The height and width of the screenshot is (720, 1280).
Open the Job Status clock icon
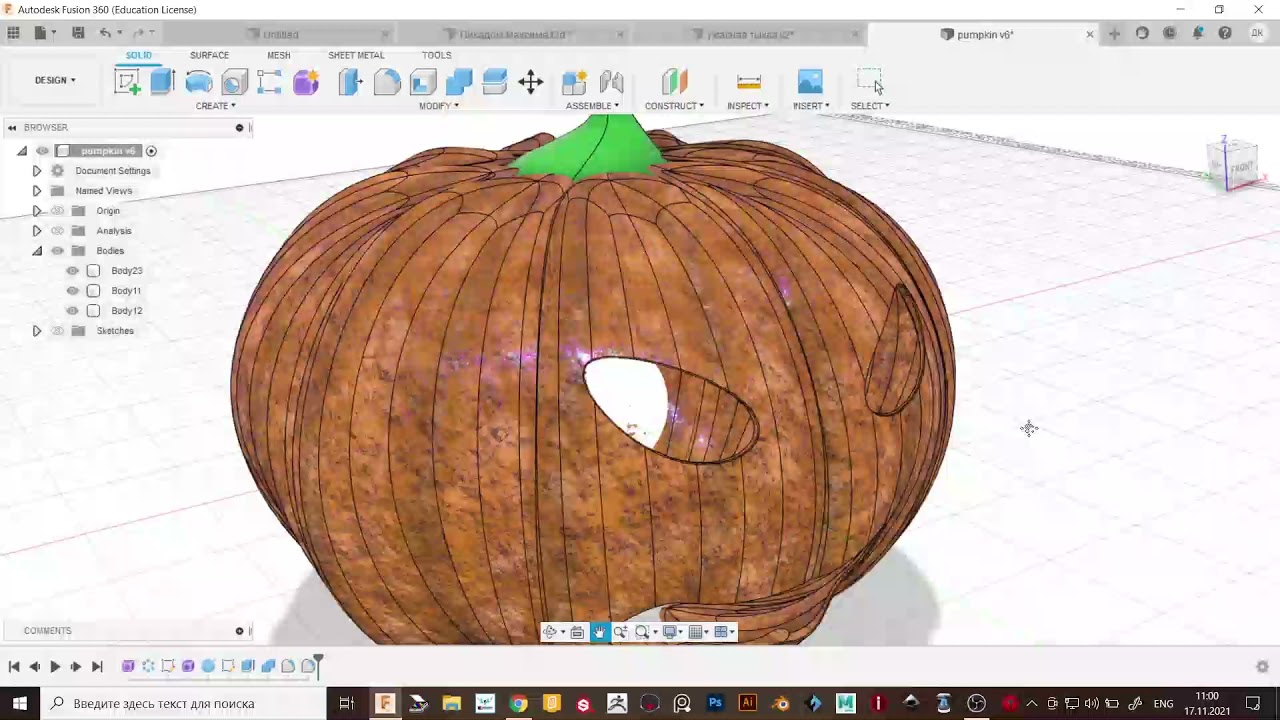(1170, 34)
